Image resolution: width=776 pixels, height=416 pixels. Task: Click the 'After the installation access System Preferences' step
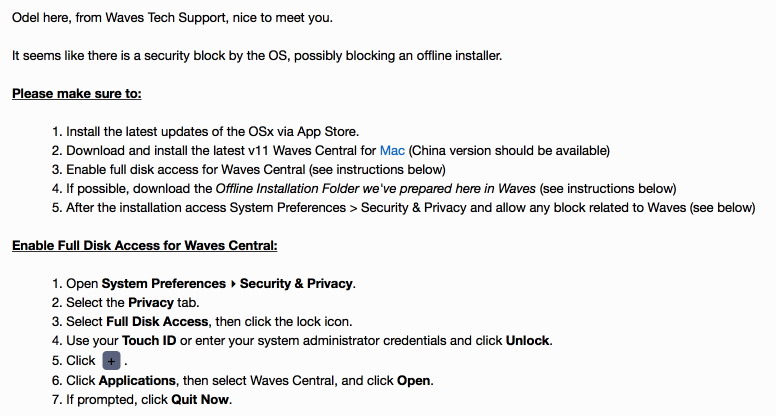[x=403, y=207]
